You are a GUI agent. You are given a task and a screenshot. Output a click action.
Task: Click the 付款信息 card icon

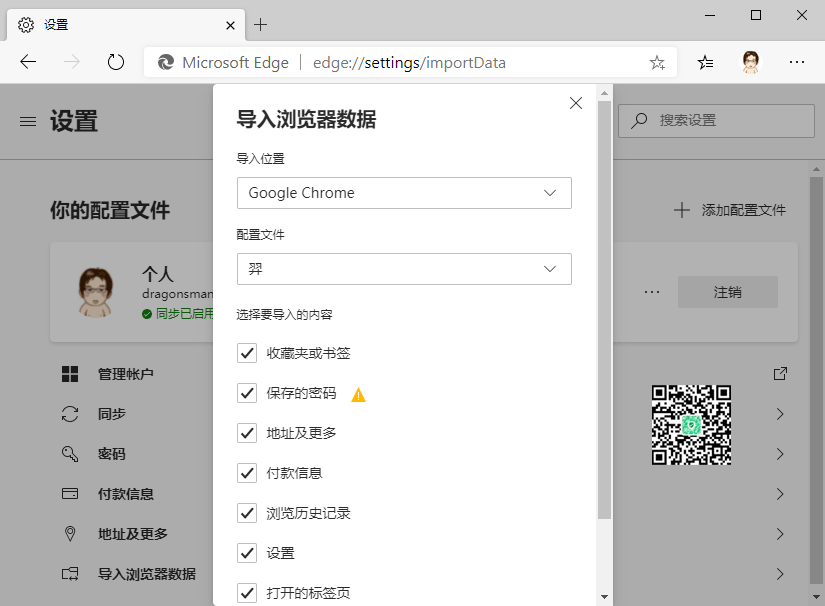pos(69,493)
